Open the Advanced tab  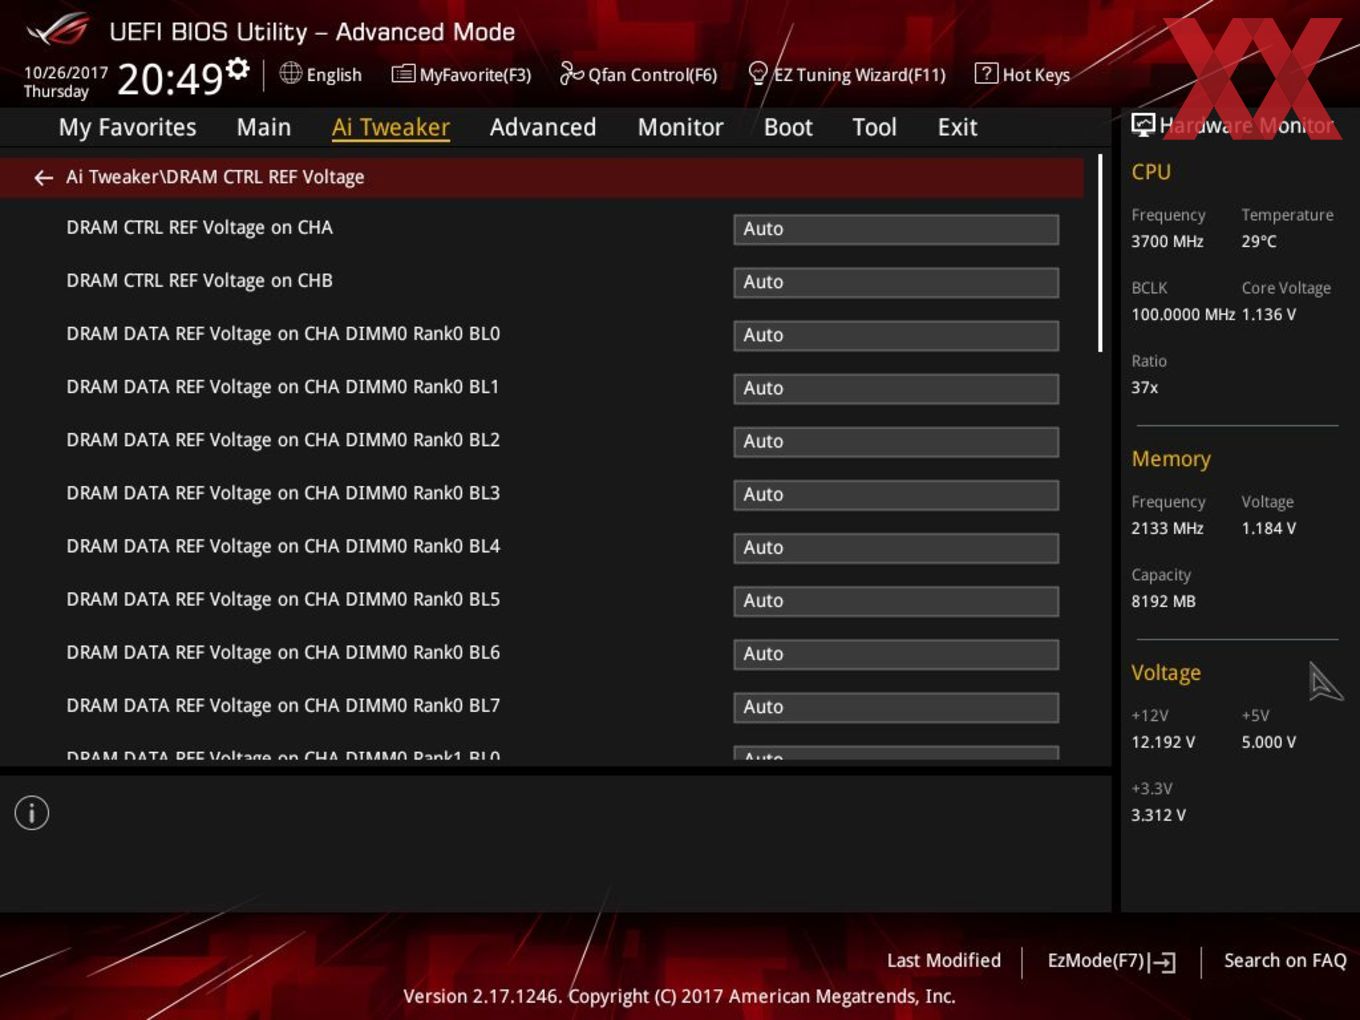pyautogui.click(x=543, y=127)
